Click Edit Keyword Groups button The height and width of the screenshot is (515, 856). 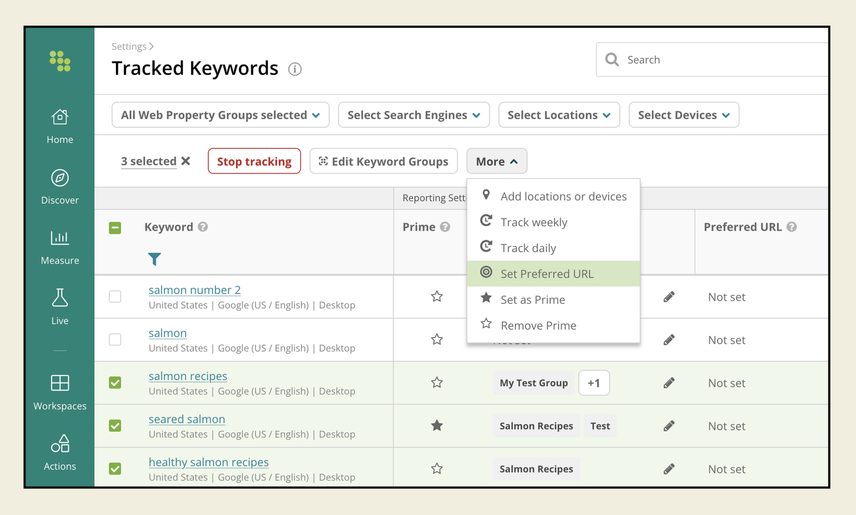[383, 162]
